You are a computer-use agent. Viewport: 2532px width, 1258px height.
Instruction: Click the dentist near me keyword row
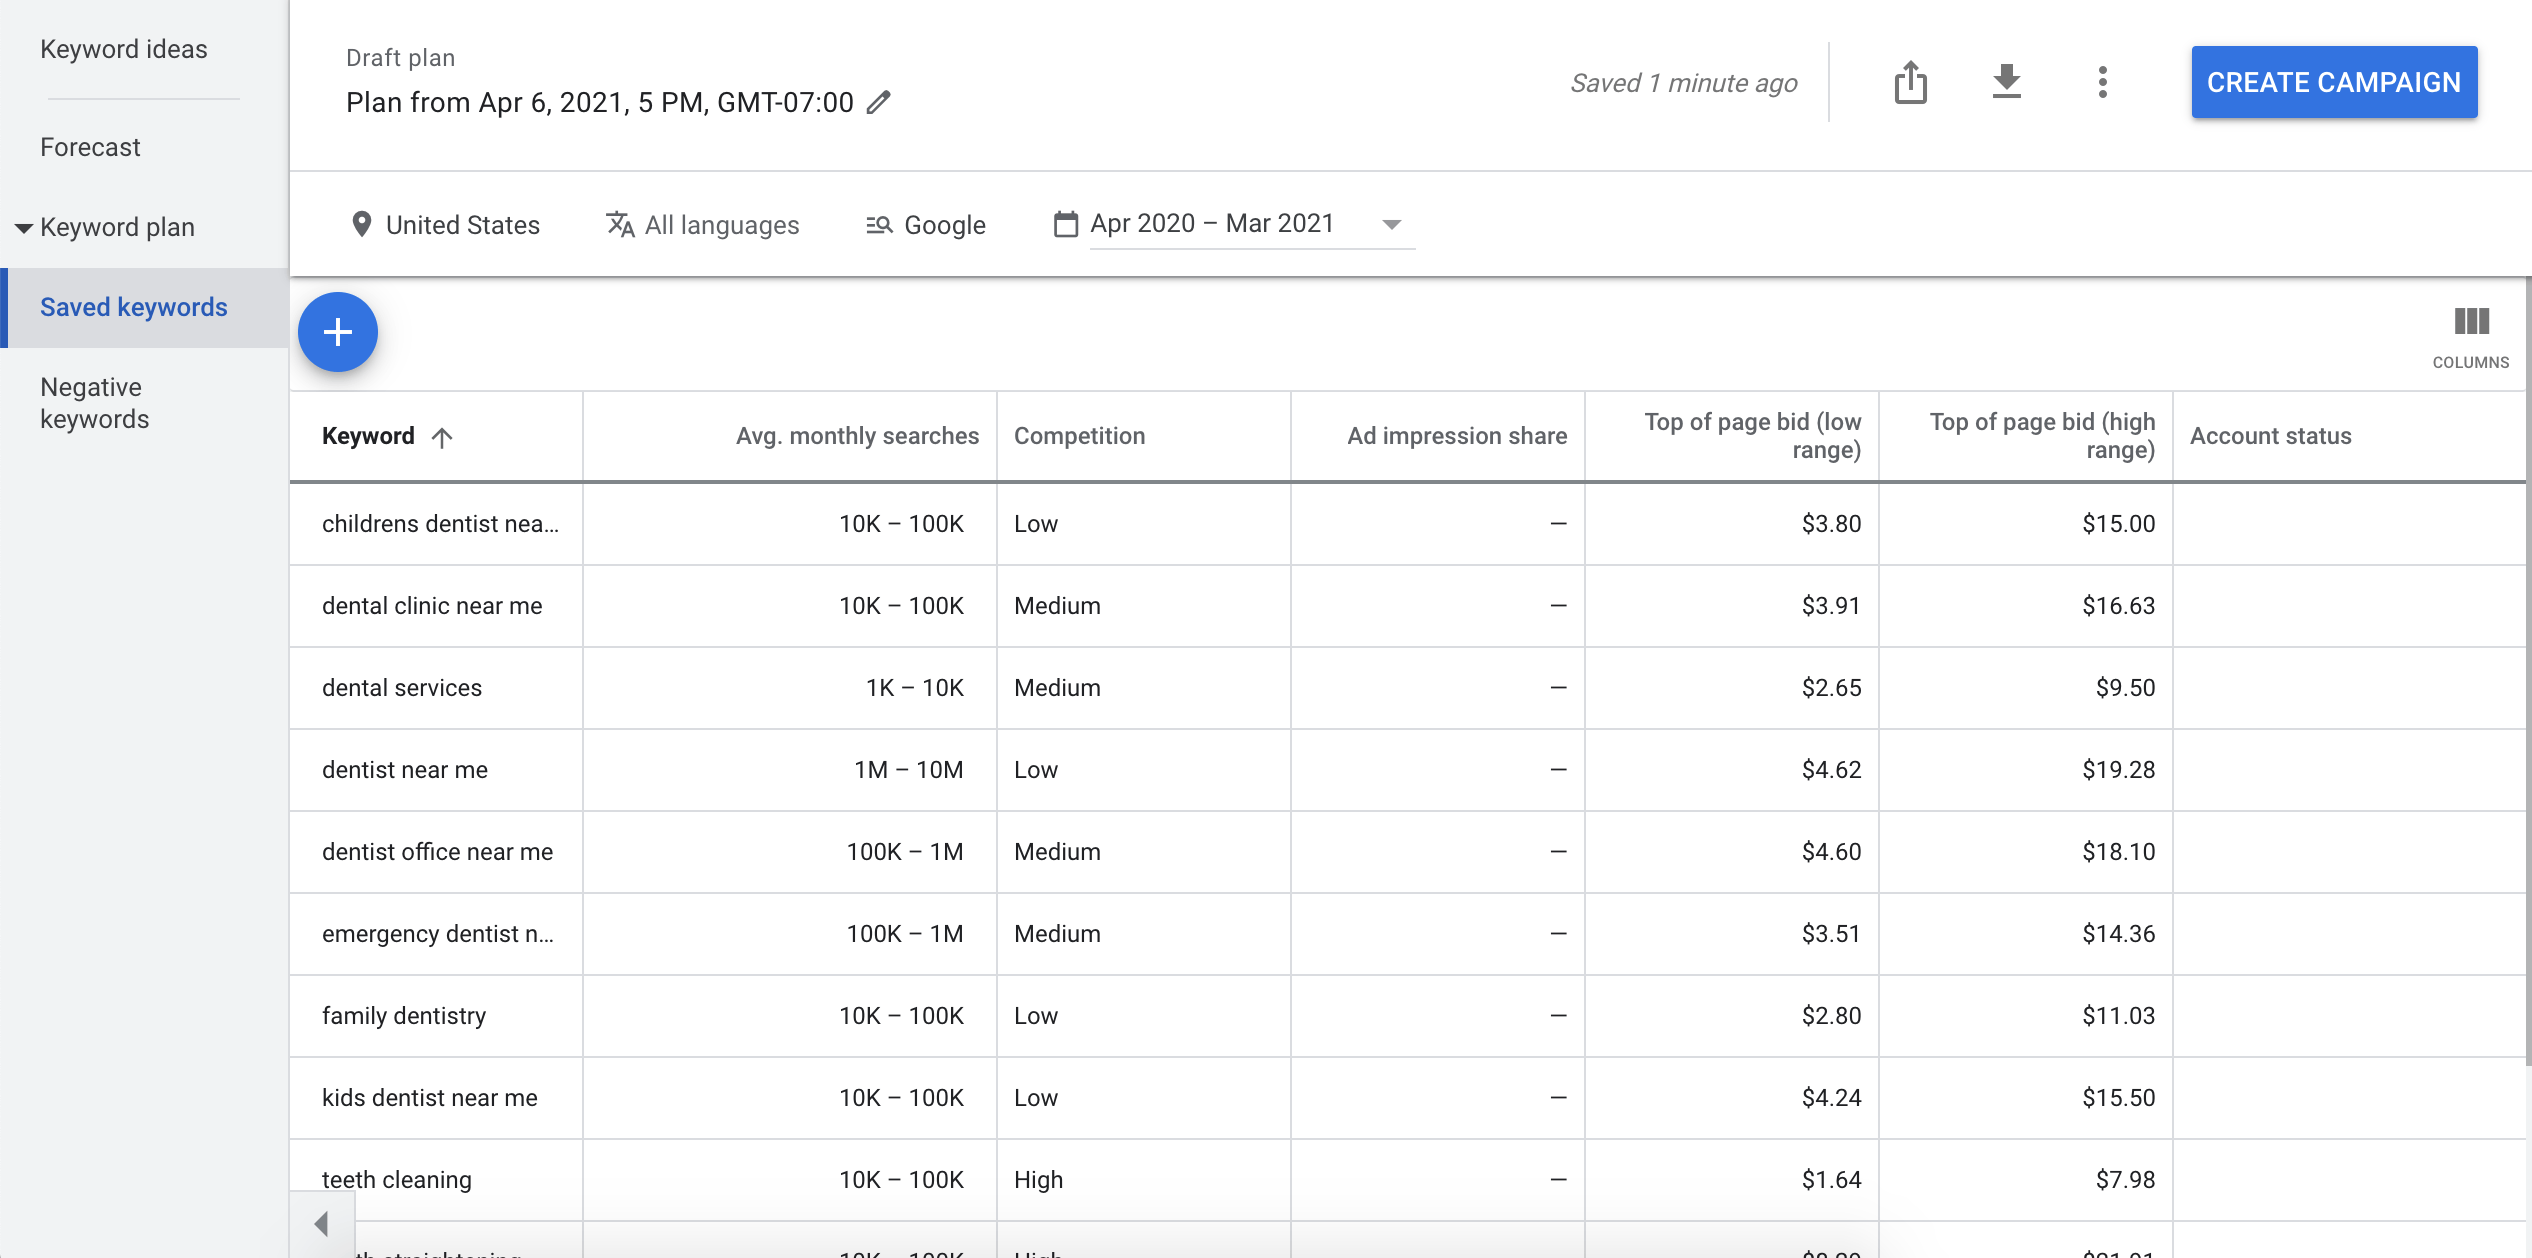point(404,770)
